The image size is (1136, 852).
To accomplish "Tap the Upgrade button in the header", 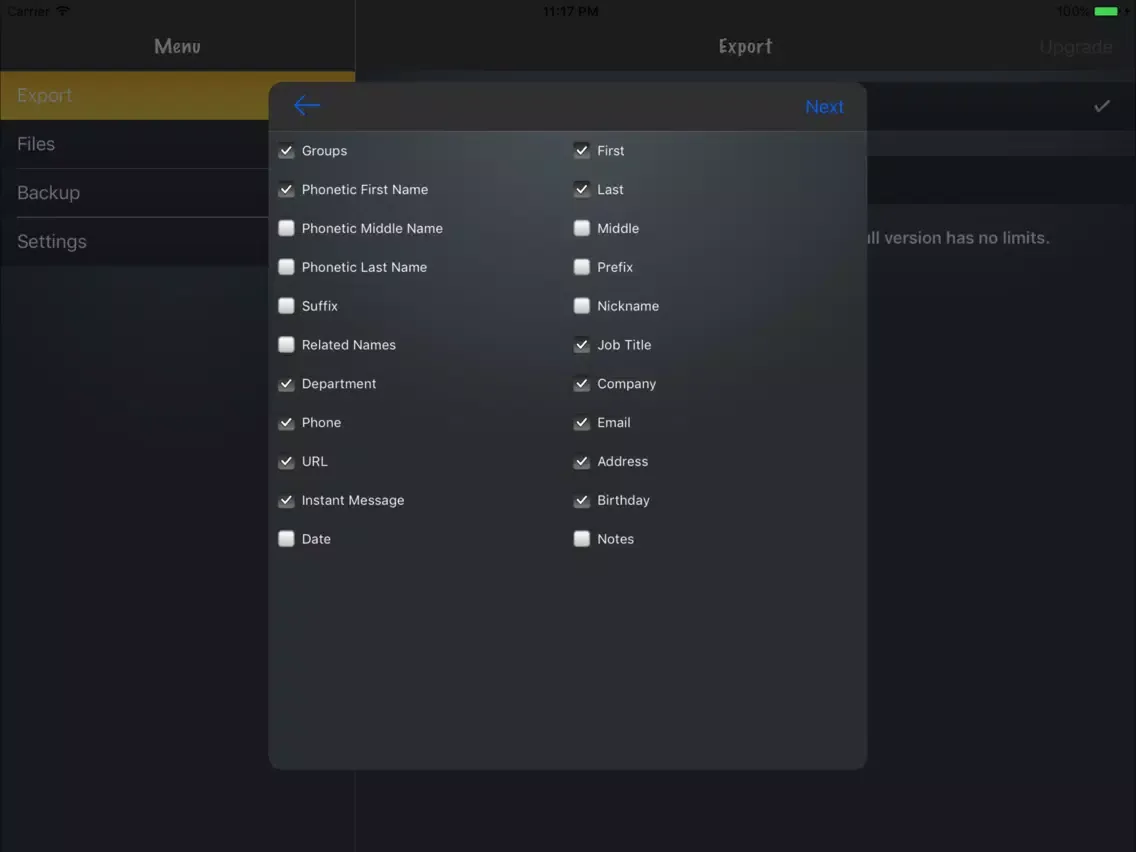I will (1076, 47).
